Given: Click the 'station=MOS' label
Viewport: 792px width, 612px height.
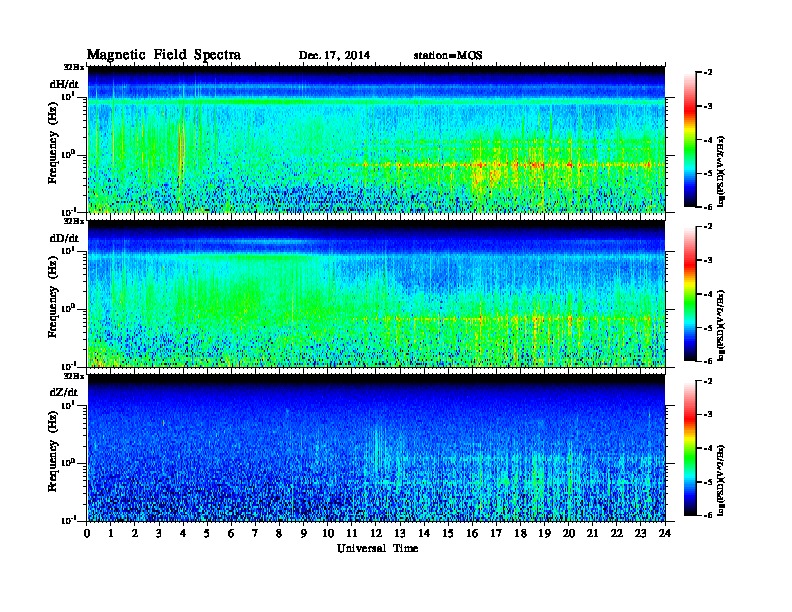Looking at the screenshot, I should (x=448, y=55).
